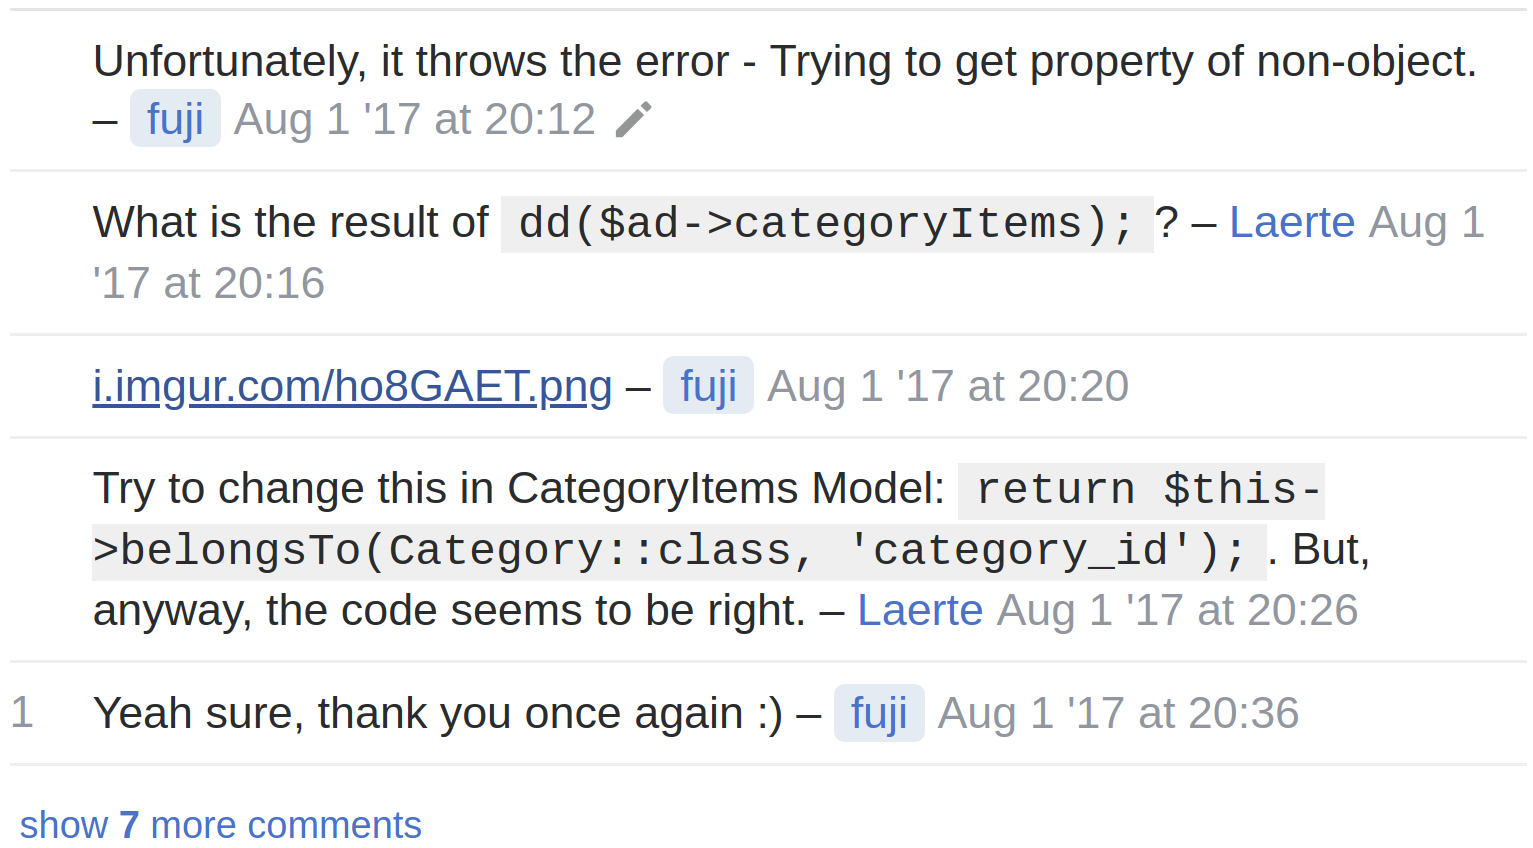Image resolution: width=1533 pixels, height=848 pixels.
Task: Open Laerte's profile on the belongsTo comment
Action: (920, 610)
